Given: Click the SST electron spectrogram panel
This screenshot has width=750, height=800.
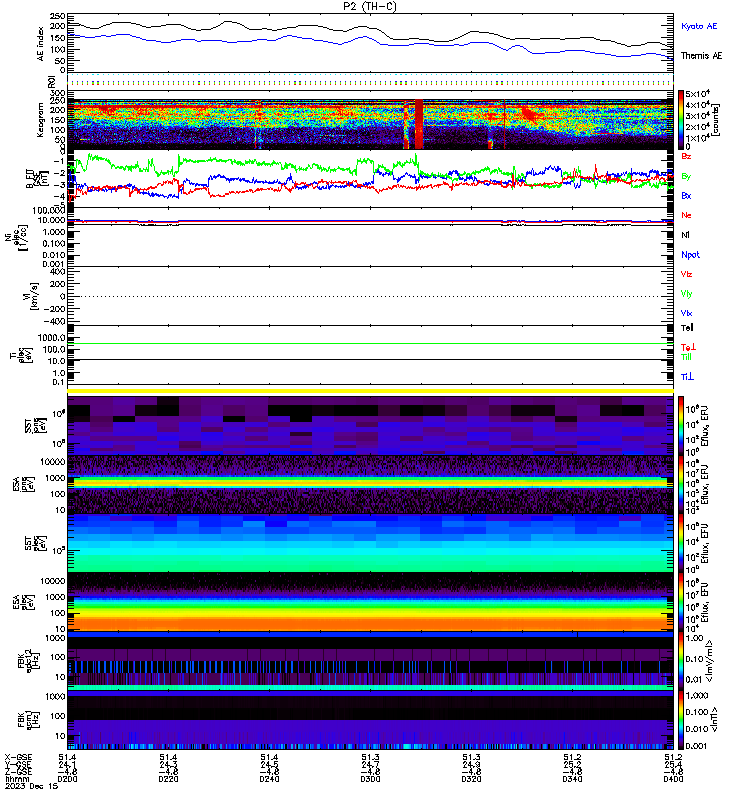Looking at the screenshot, I should (x=370, y=543).
